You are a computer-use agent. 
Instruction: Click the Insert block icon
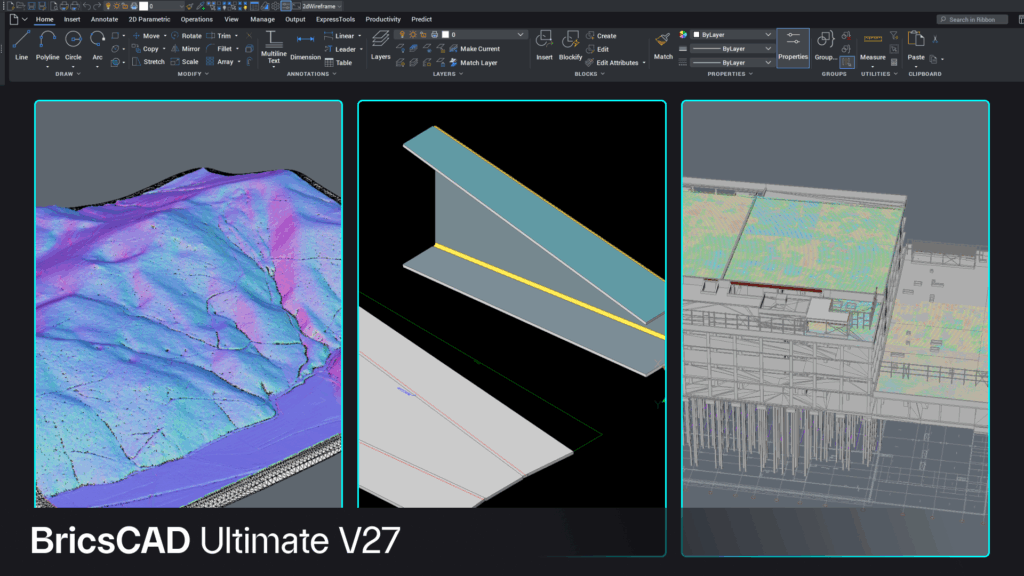click(544, 46)
